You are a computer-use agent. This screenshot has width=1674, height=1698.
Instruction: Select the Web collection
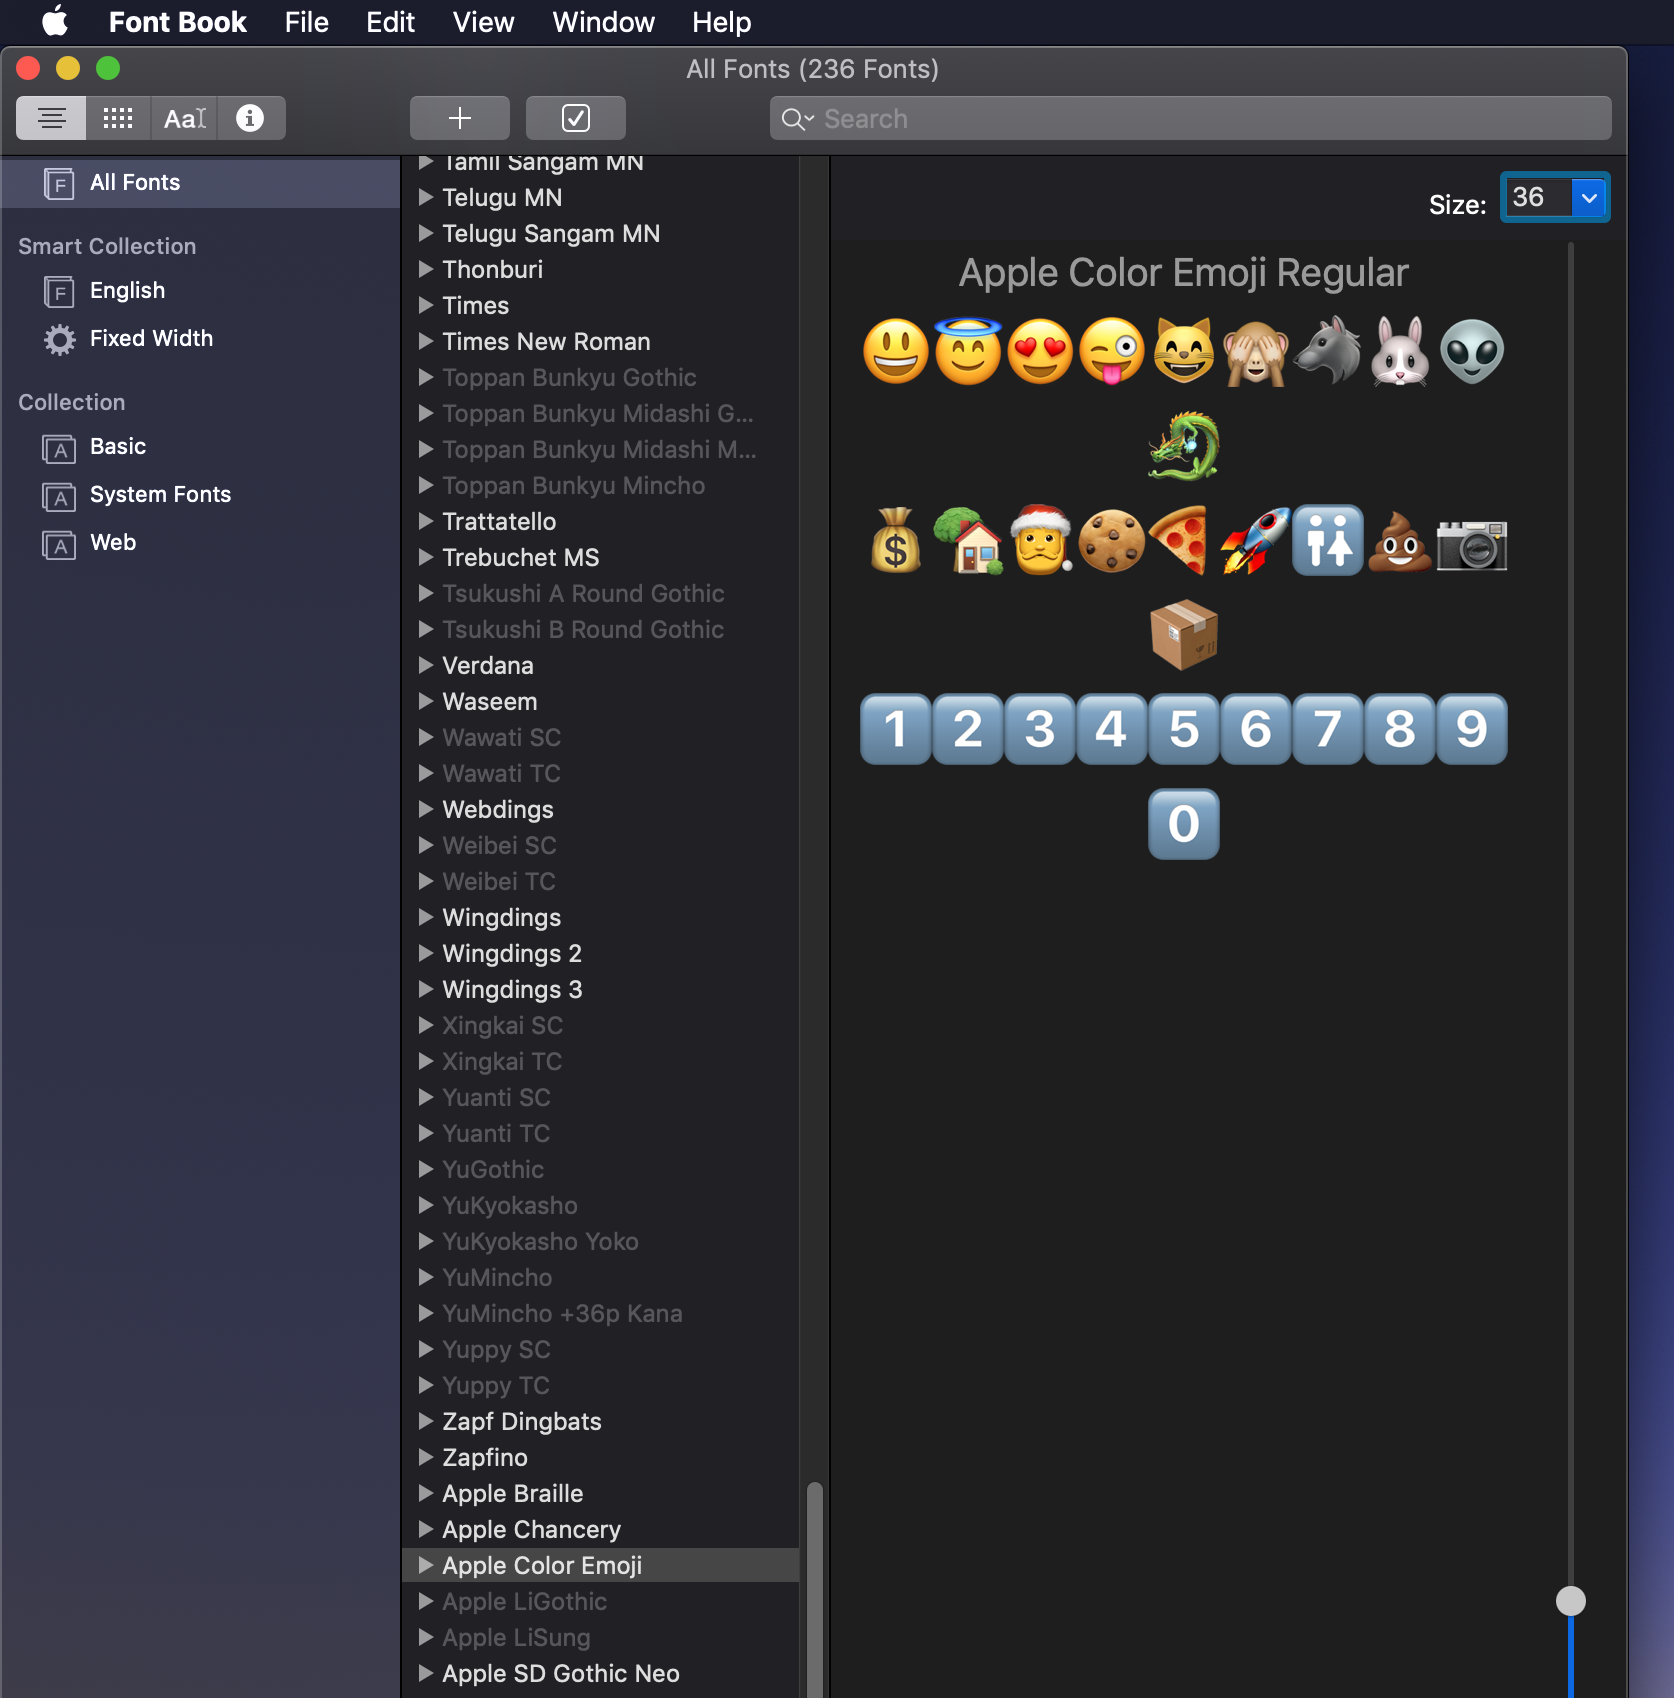200,543
